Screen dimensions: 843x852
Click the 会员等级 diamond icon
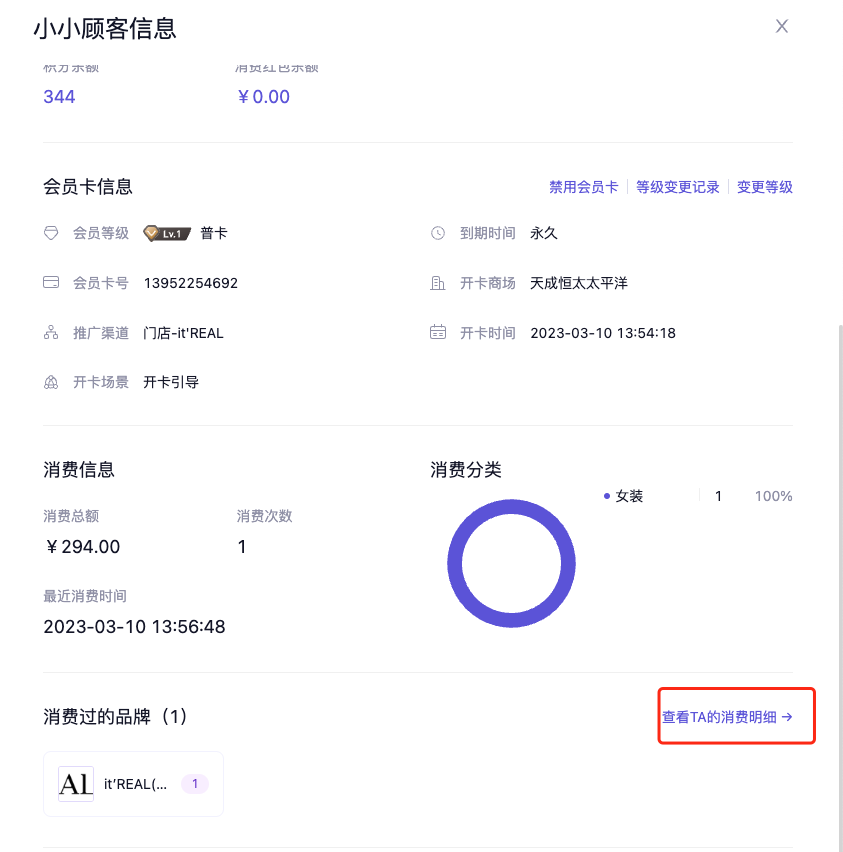click(51, 233)
